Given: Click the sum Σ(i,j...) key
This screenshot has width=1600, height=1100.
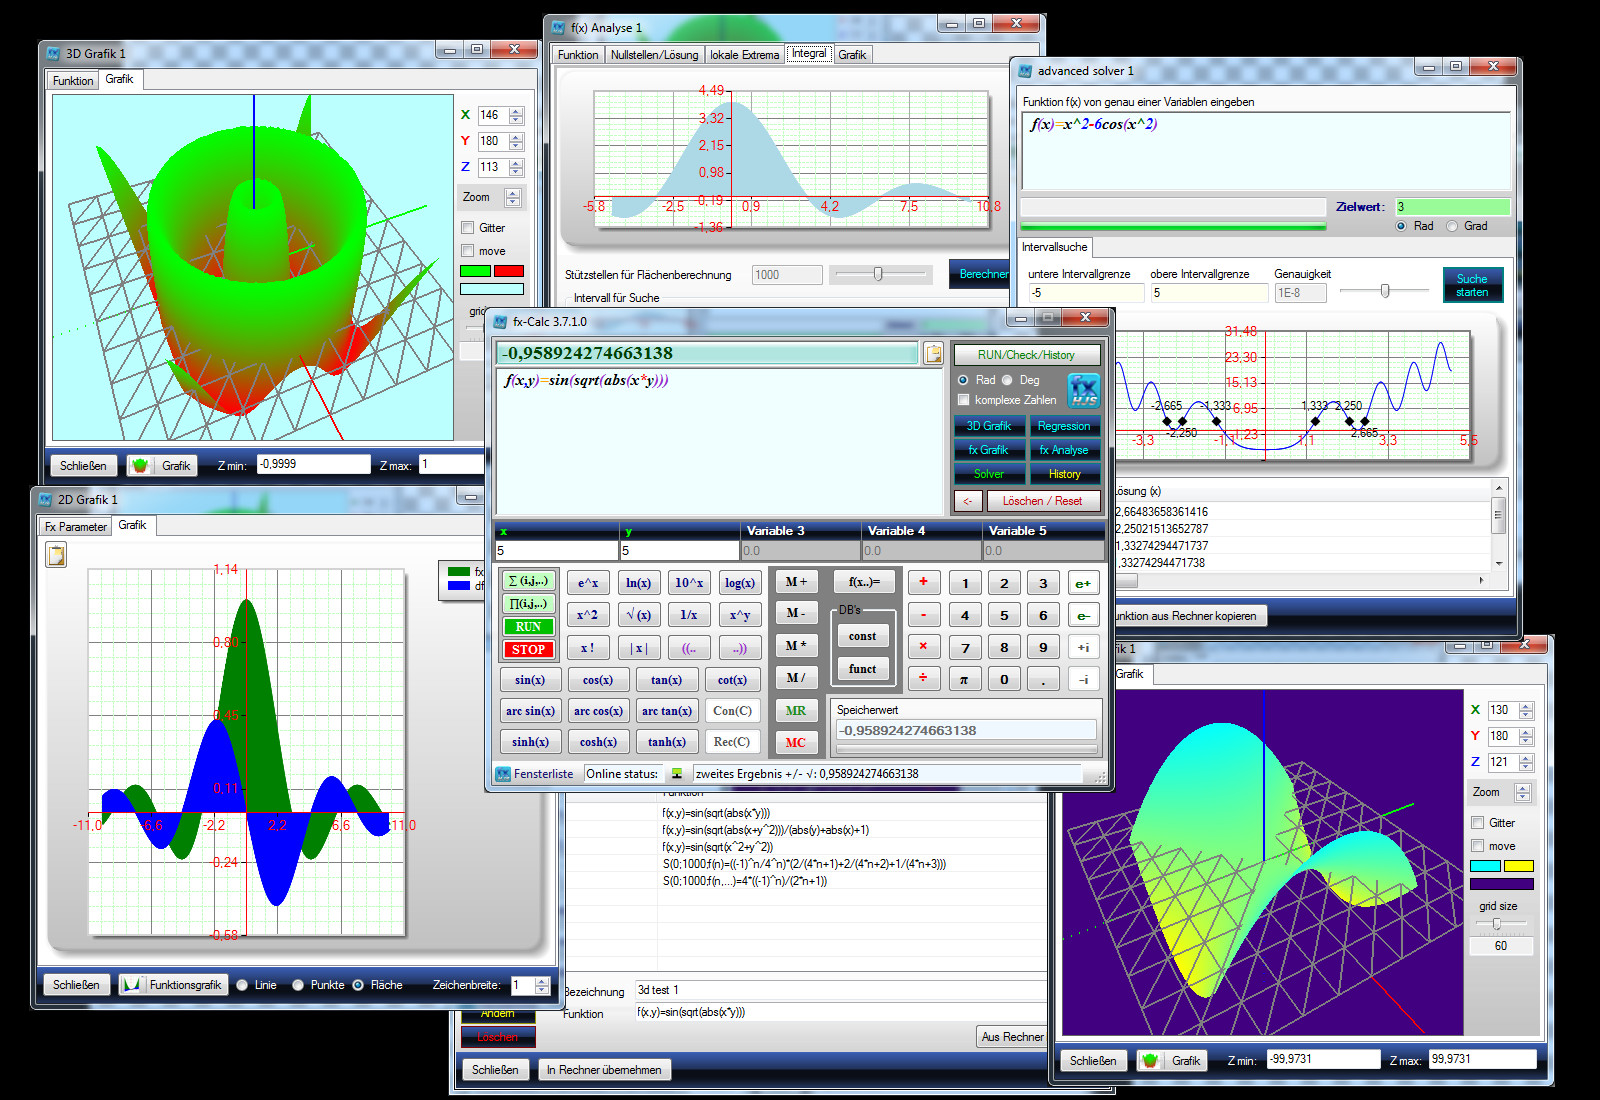Looking at the screenshot, I should 528,581.
